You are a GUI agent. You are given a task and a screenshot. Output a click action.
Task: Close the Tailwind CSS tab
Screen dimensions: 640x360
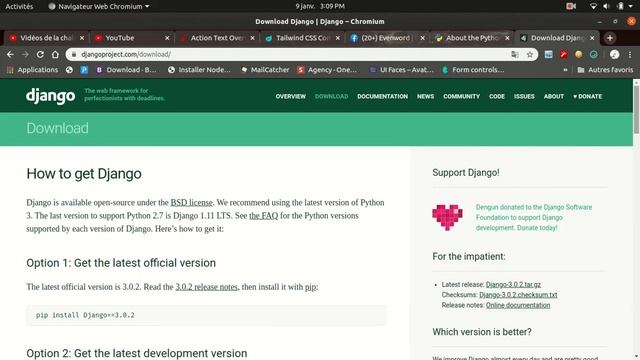(x=338, y=38)
